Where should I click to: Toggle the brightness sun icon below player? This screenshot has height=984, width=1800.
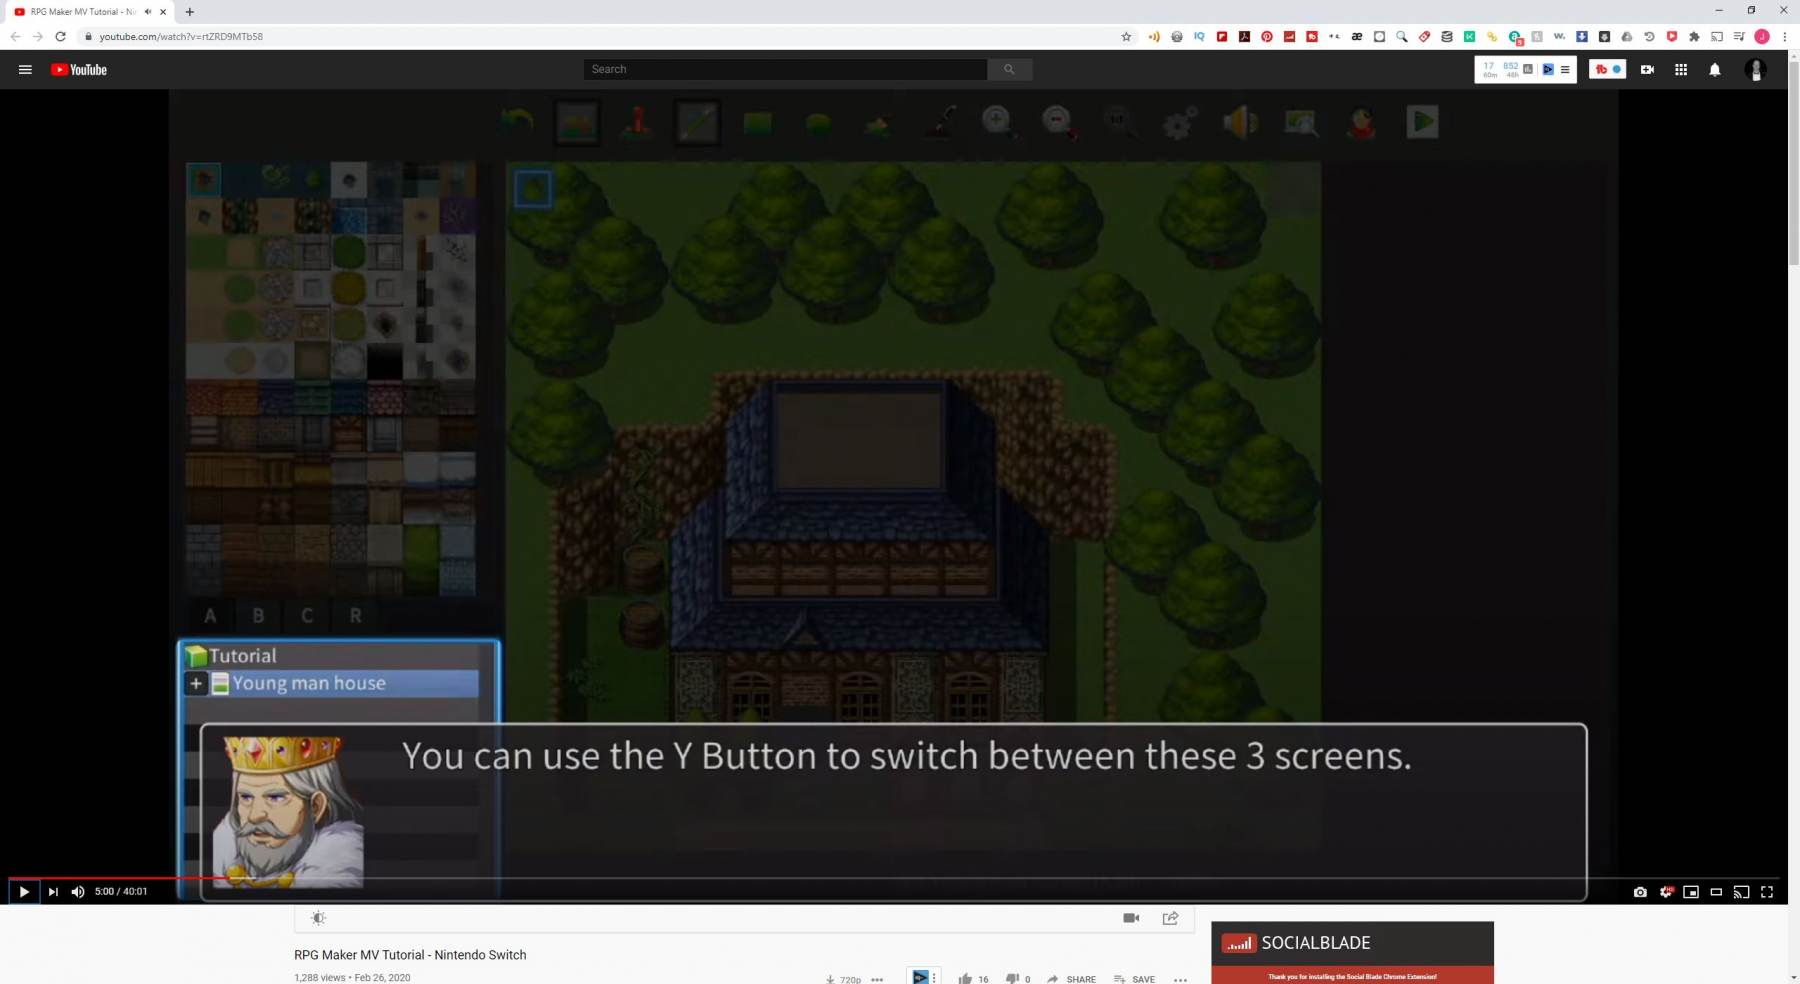[x=318, y=918]
